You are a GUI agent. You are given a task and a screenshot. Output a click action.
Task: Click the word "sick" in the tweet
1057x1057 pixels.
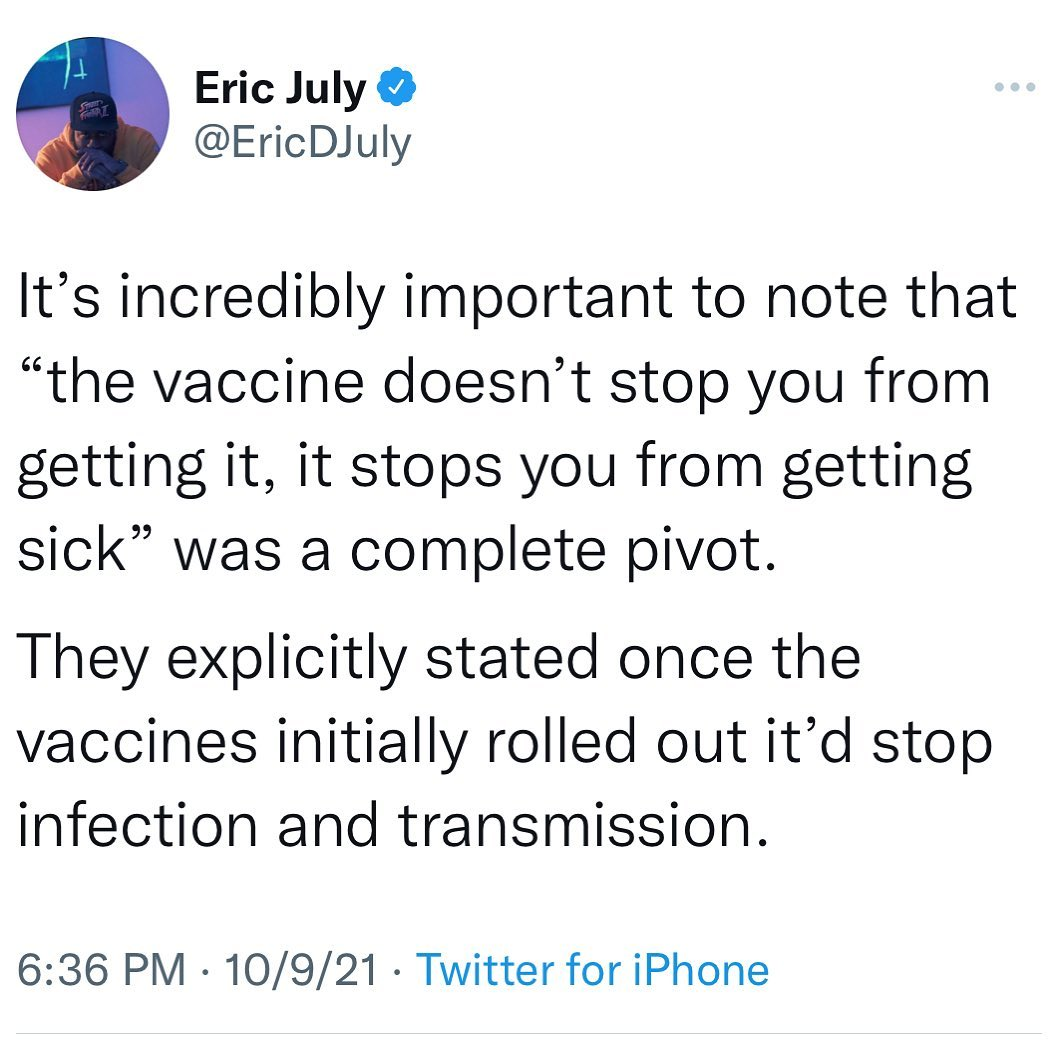70,550
